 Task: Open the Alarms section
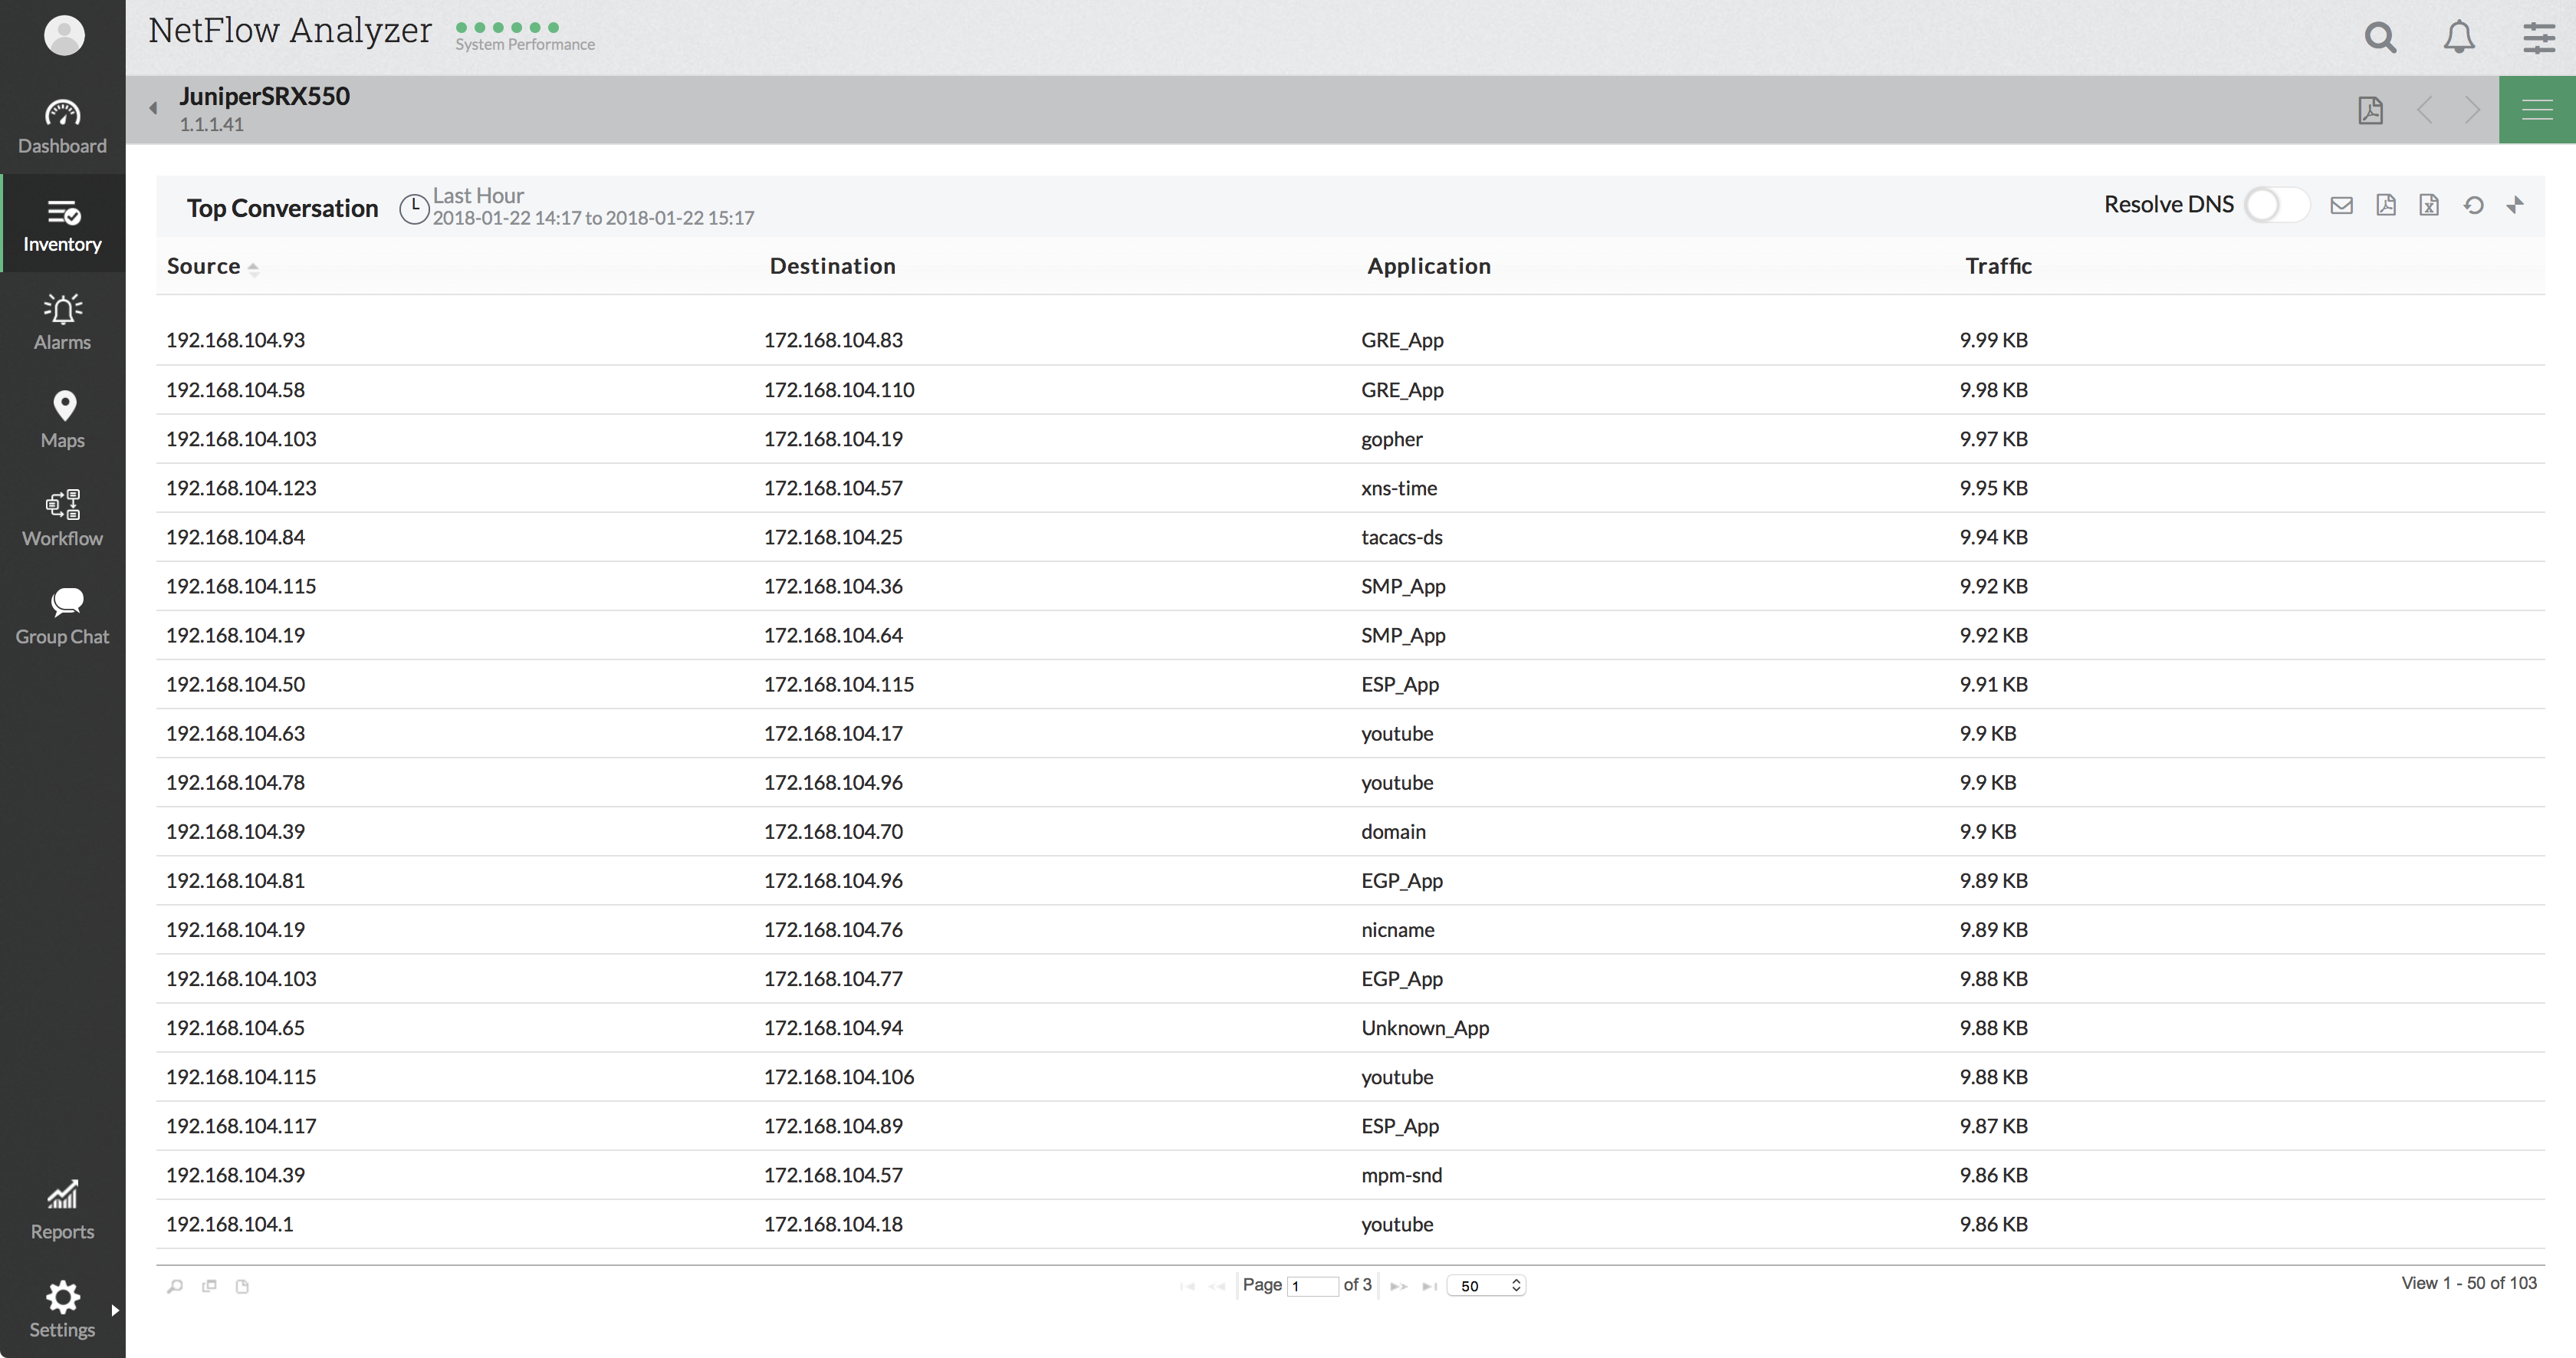tap(62, 322)
